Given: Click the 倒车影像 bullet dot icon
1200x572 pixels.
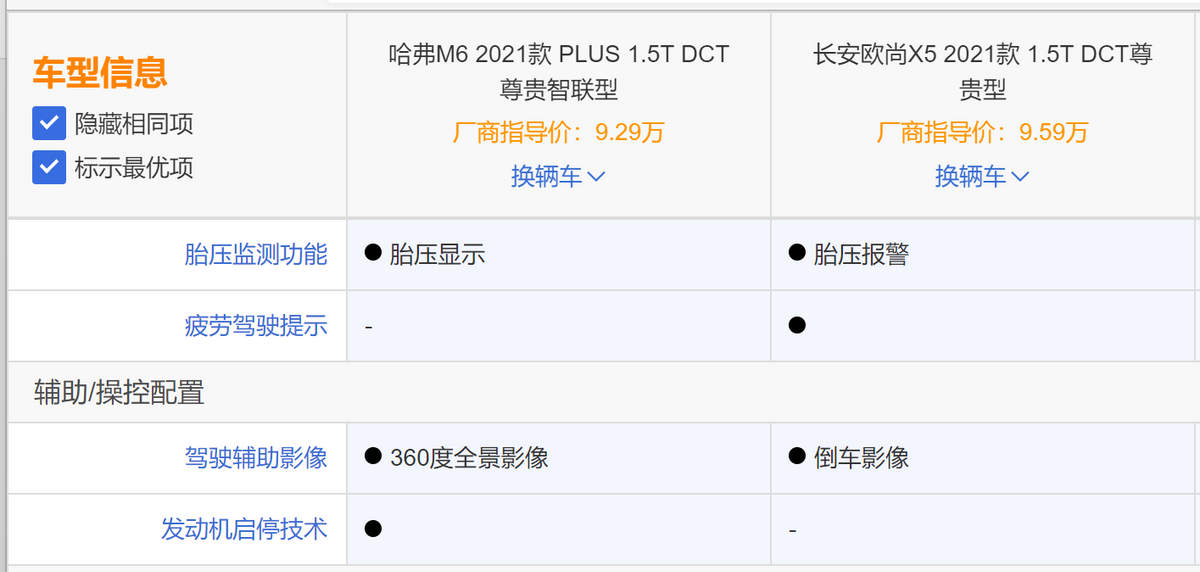Looking at the screenshot, I should click(797, 457).
